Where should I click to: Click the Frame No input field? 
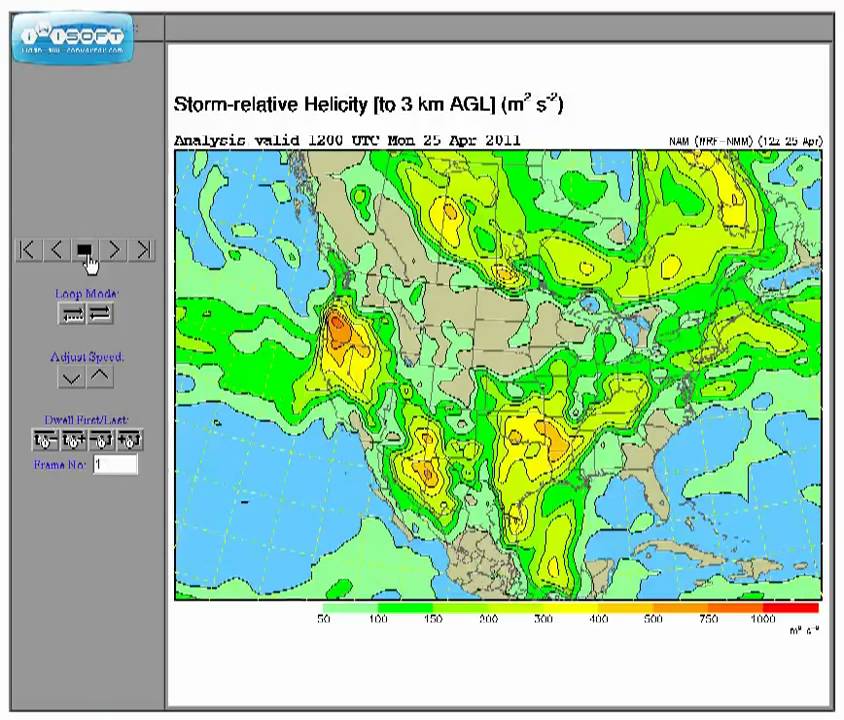coord(115,464)
